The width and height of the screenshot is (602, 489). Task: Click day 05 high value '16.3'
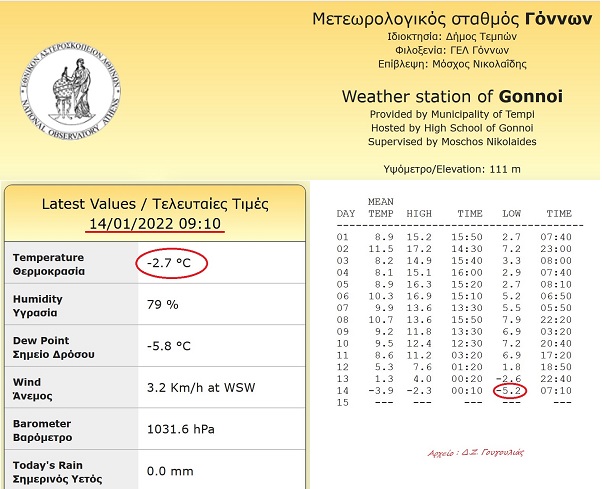pos(419,284)
